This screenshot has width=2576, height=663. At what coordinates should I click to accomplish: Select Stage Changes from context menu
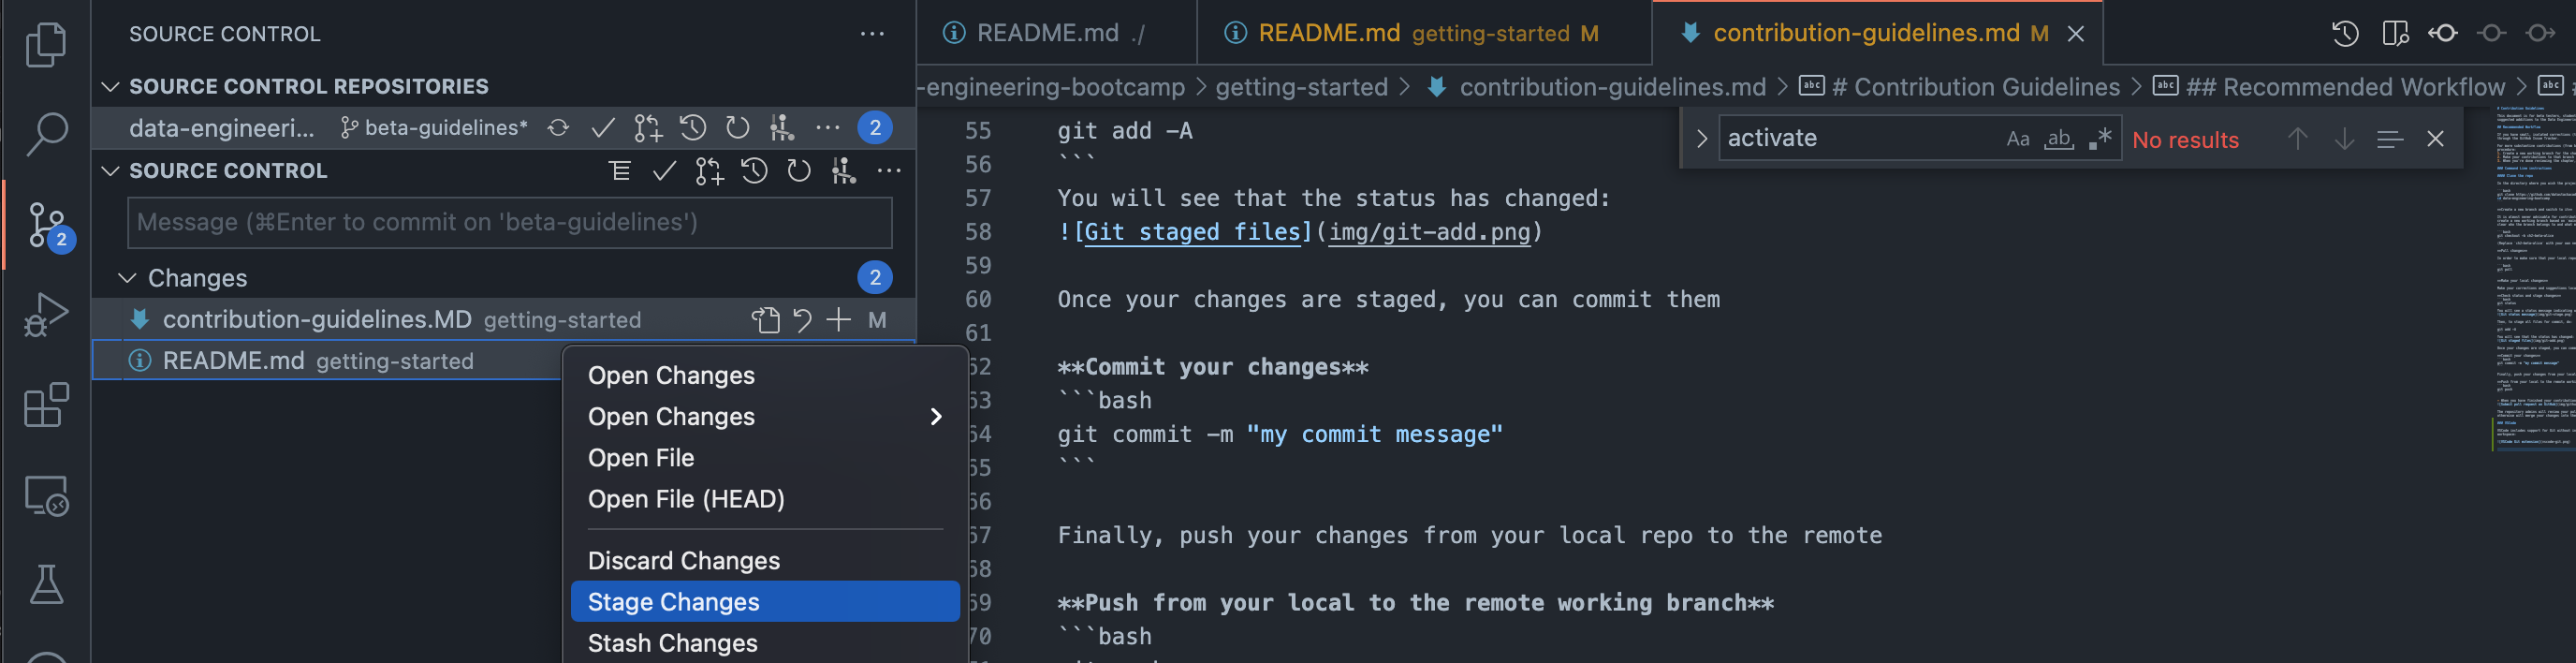tap(673, 602)
